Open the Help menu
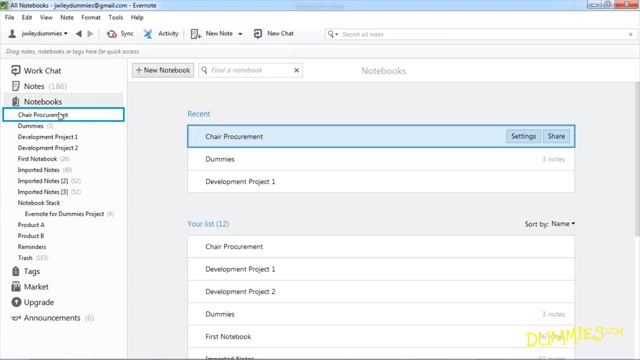This screenshot has width=640, height=360. click(137, 18)
